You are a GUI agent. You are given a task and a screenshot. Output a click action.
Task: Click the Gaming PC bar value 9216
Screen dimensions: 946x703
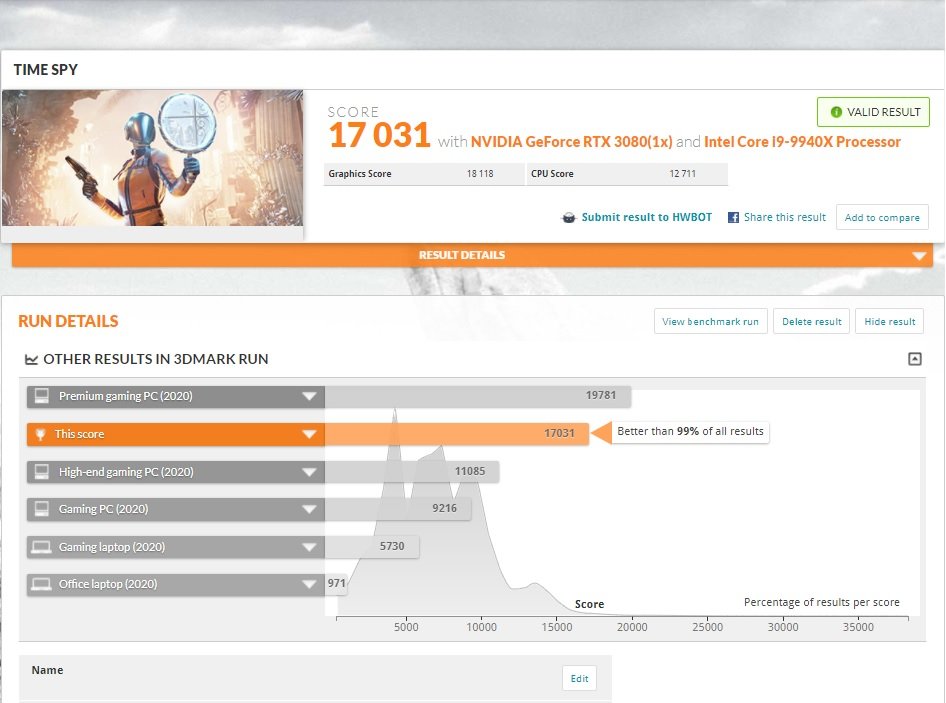pos(445,508)
